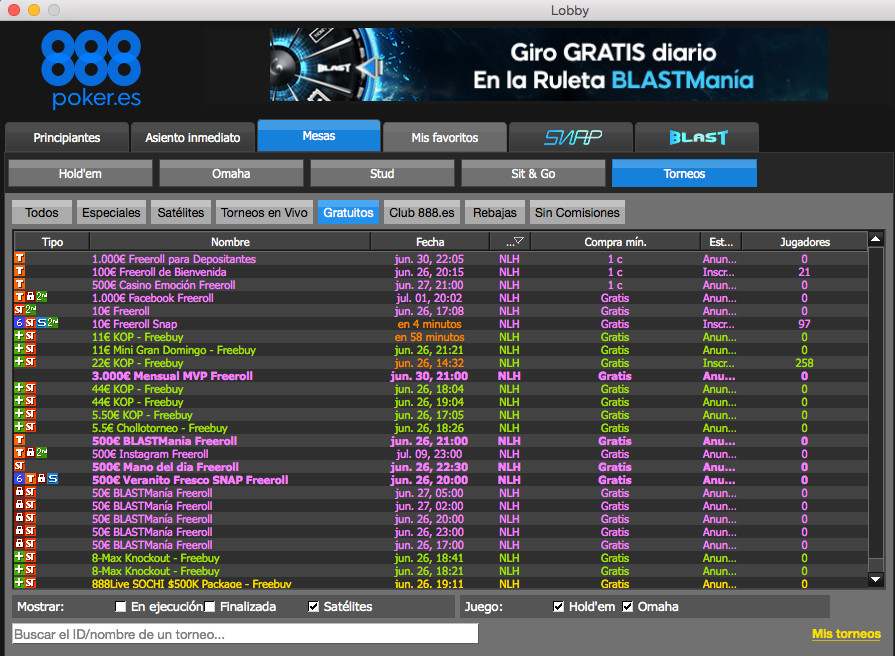Viewport: 895px width, 656px height.
Task: Enable the Finalizada checkbox
Action: (x=209, y=606)
